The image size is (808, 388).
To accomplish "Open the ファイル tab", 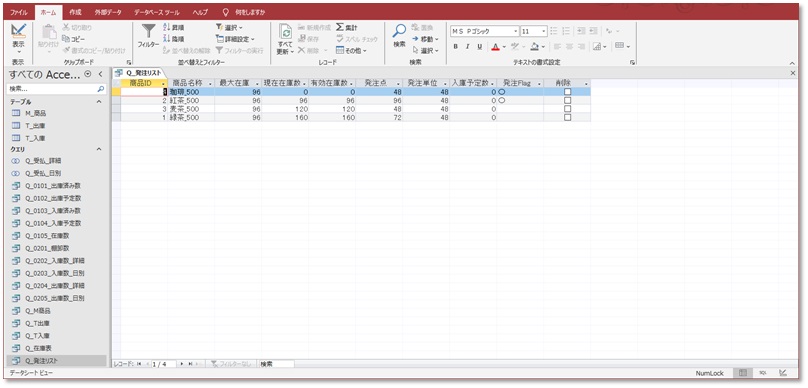I will pyautogui.click(x=19, y=11).
